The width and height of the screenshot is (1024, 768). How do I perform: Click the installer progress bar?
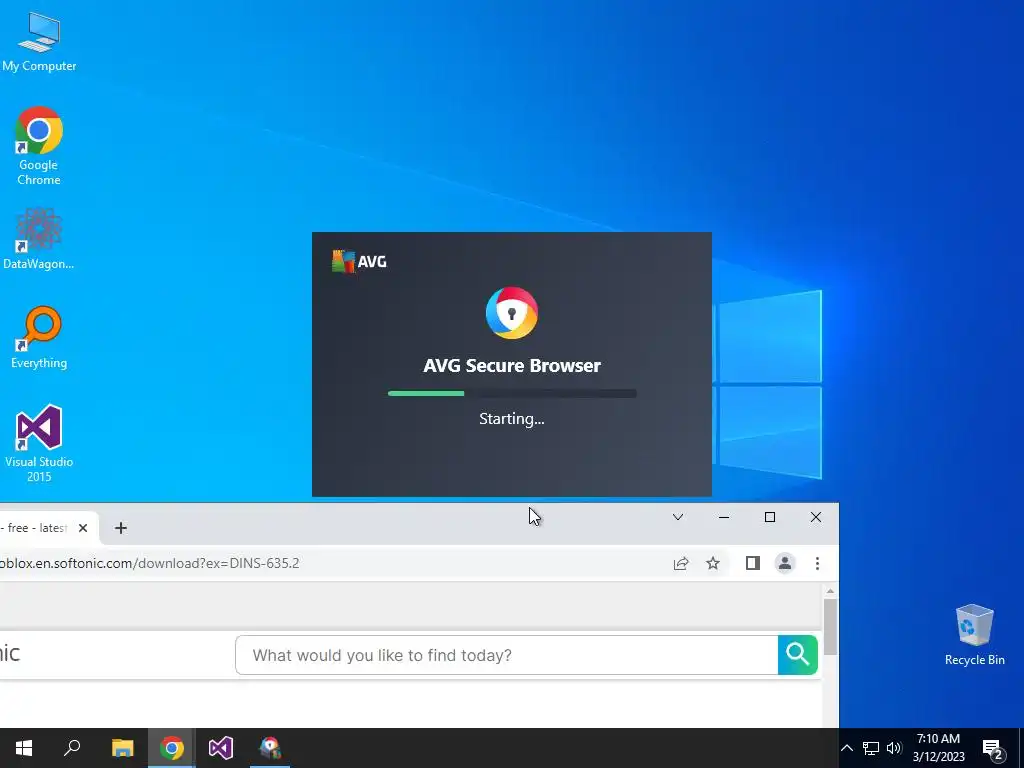pyautogui.click(x=512, y=393)
